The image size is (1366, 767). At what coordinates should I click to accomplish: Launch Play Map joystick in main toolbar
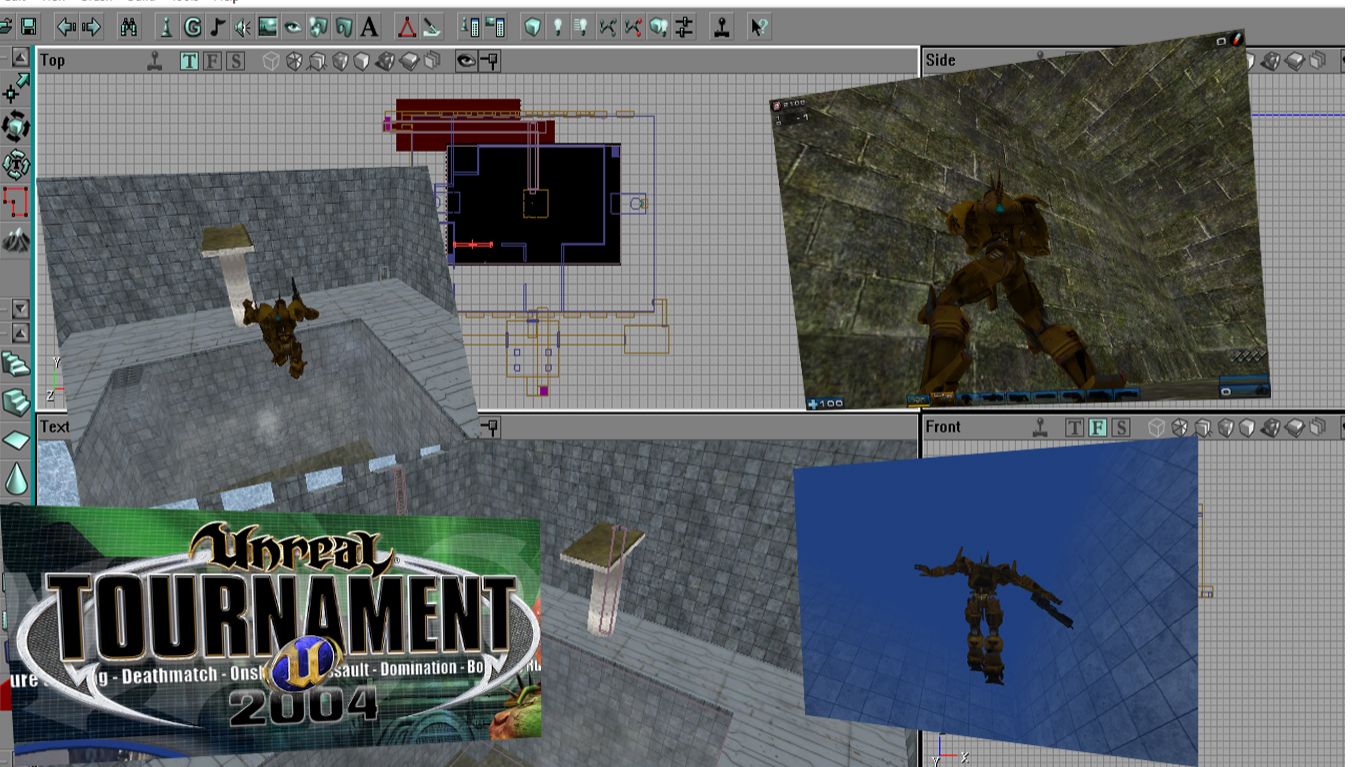[x=721, y=27]
